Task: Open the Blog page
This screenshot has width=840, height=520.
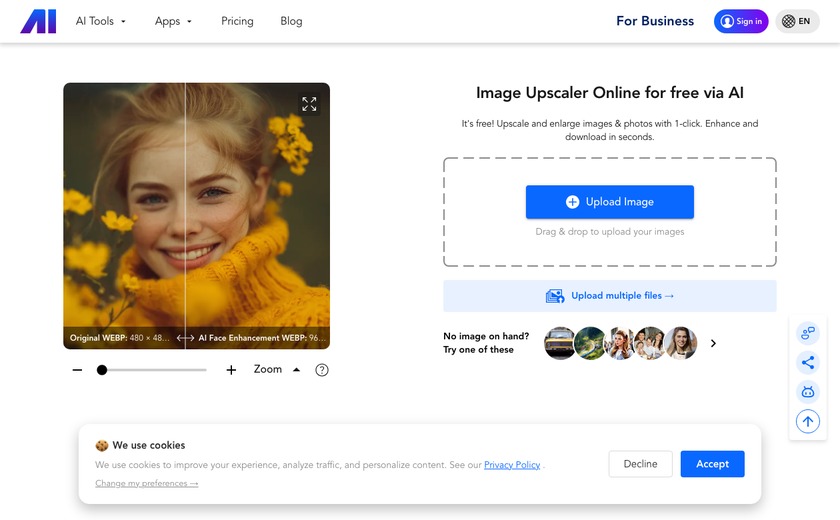Action: pos(291,21)
